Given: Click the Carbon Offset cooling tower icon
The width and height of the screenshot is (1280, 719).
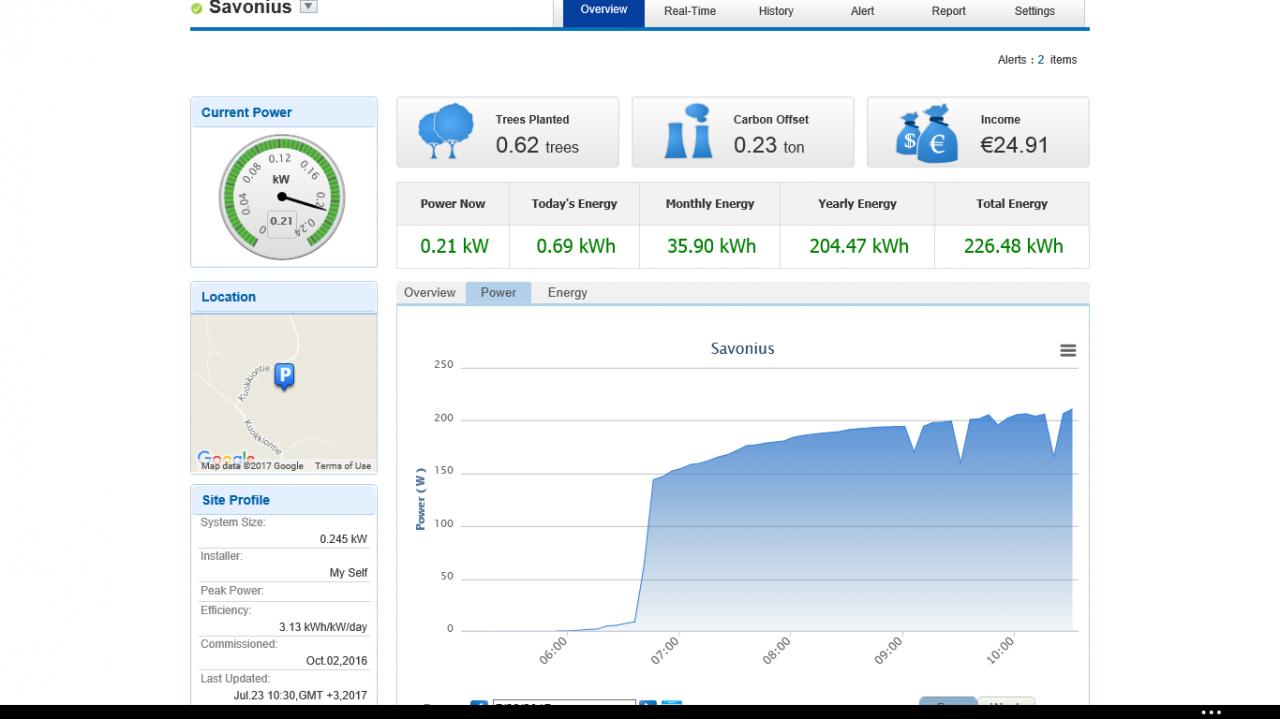Looking at the screenshot, I should click(x=688, y=131).
